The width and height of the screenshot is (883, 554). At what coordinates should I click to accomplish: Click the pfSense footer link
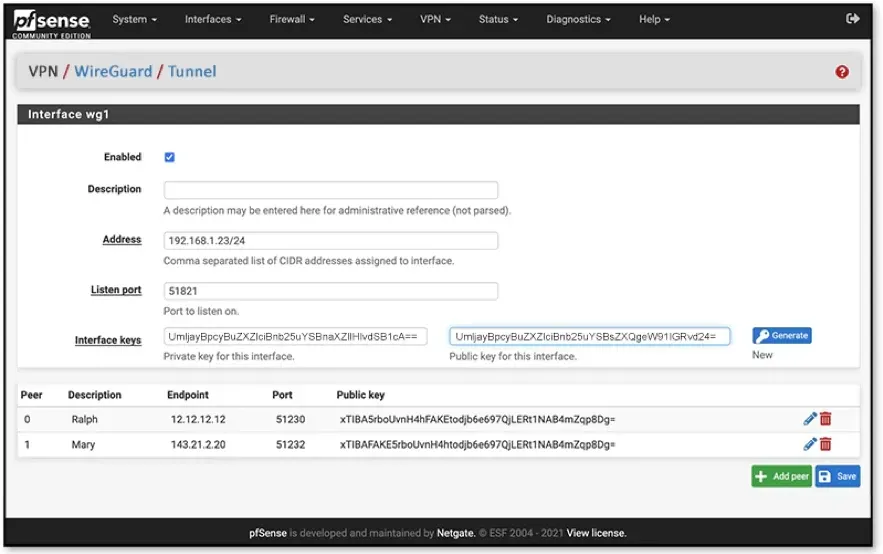pyautogui.click(x=268, y=533)
